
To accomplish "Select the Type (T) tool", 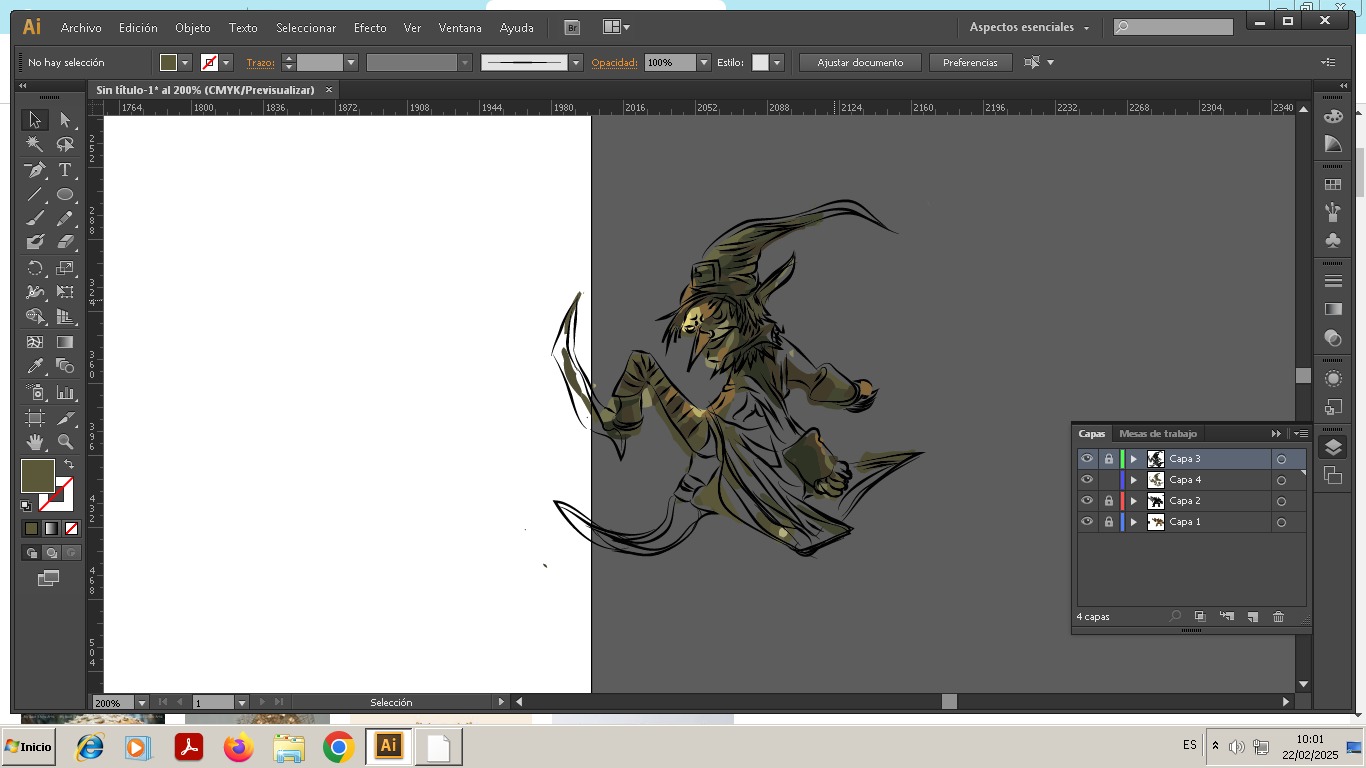I will (65, 170).
